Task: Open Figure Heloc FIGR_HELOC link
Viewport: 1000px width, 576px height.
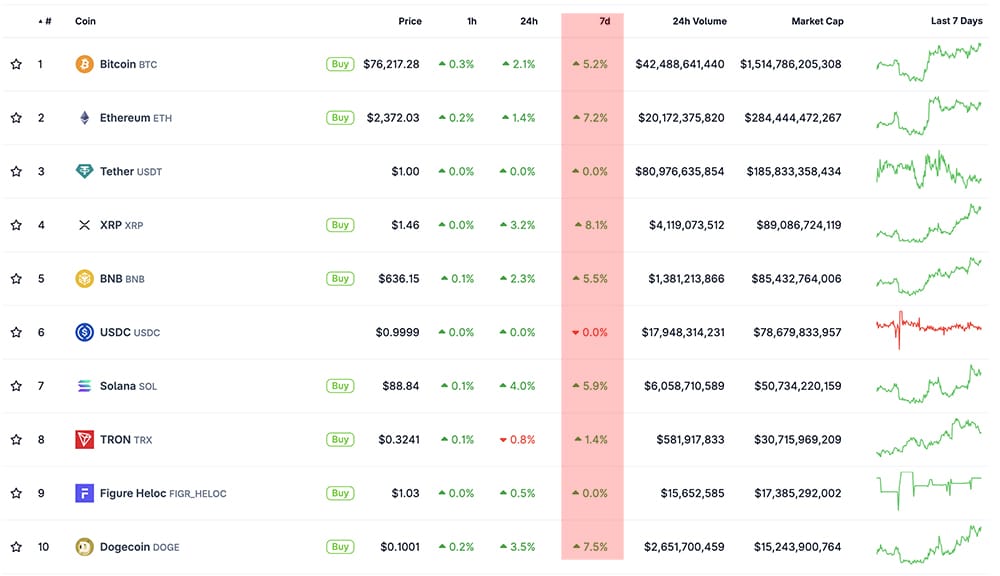Action: (x=163, y=492)
